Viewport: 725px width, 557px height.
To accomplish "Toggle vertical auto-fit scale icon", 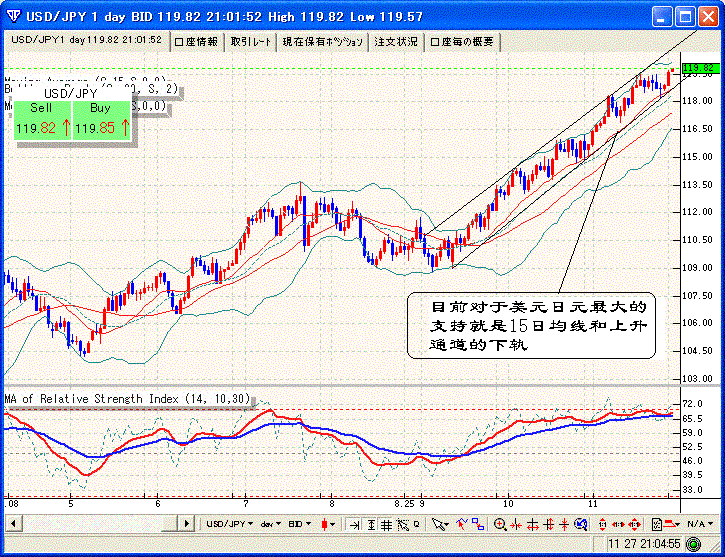I will click(371, 525).
